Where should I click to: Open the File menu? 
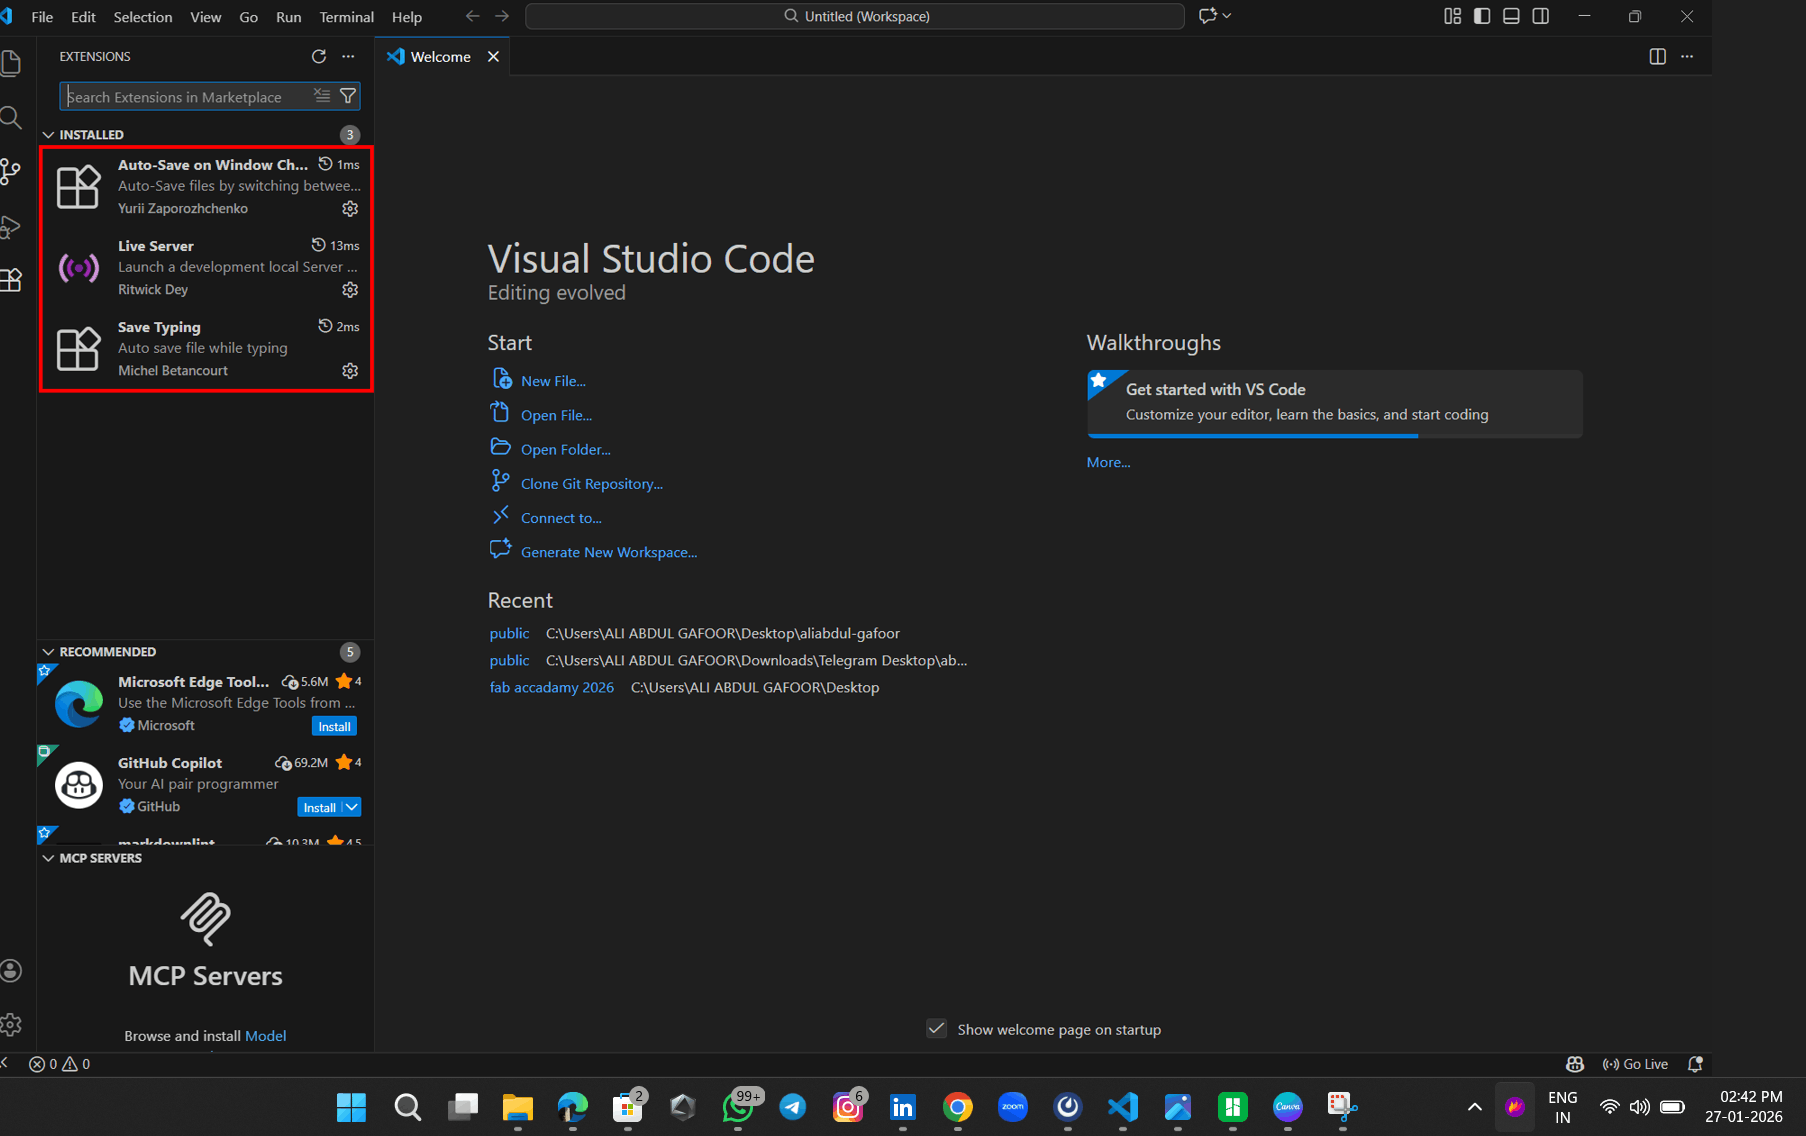coord(42,17)
